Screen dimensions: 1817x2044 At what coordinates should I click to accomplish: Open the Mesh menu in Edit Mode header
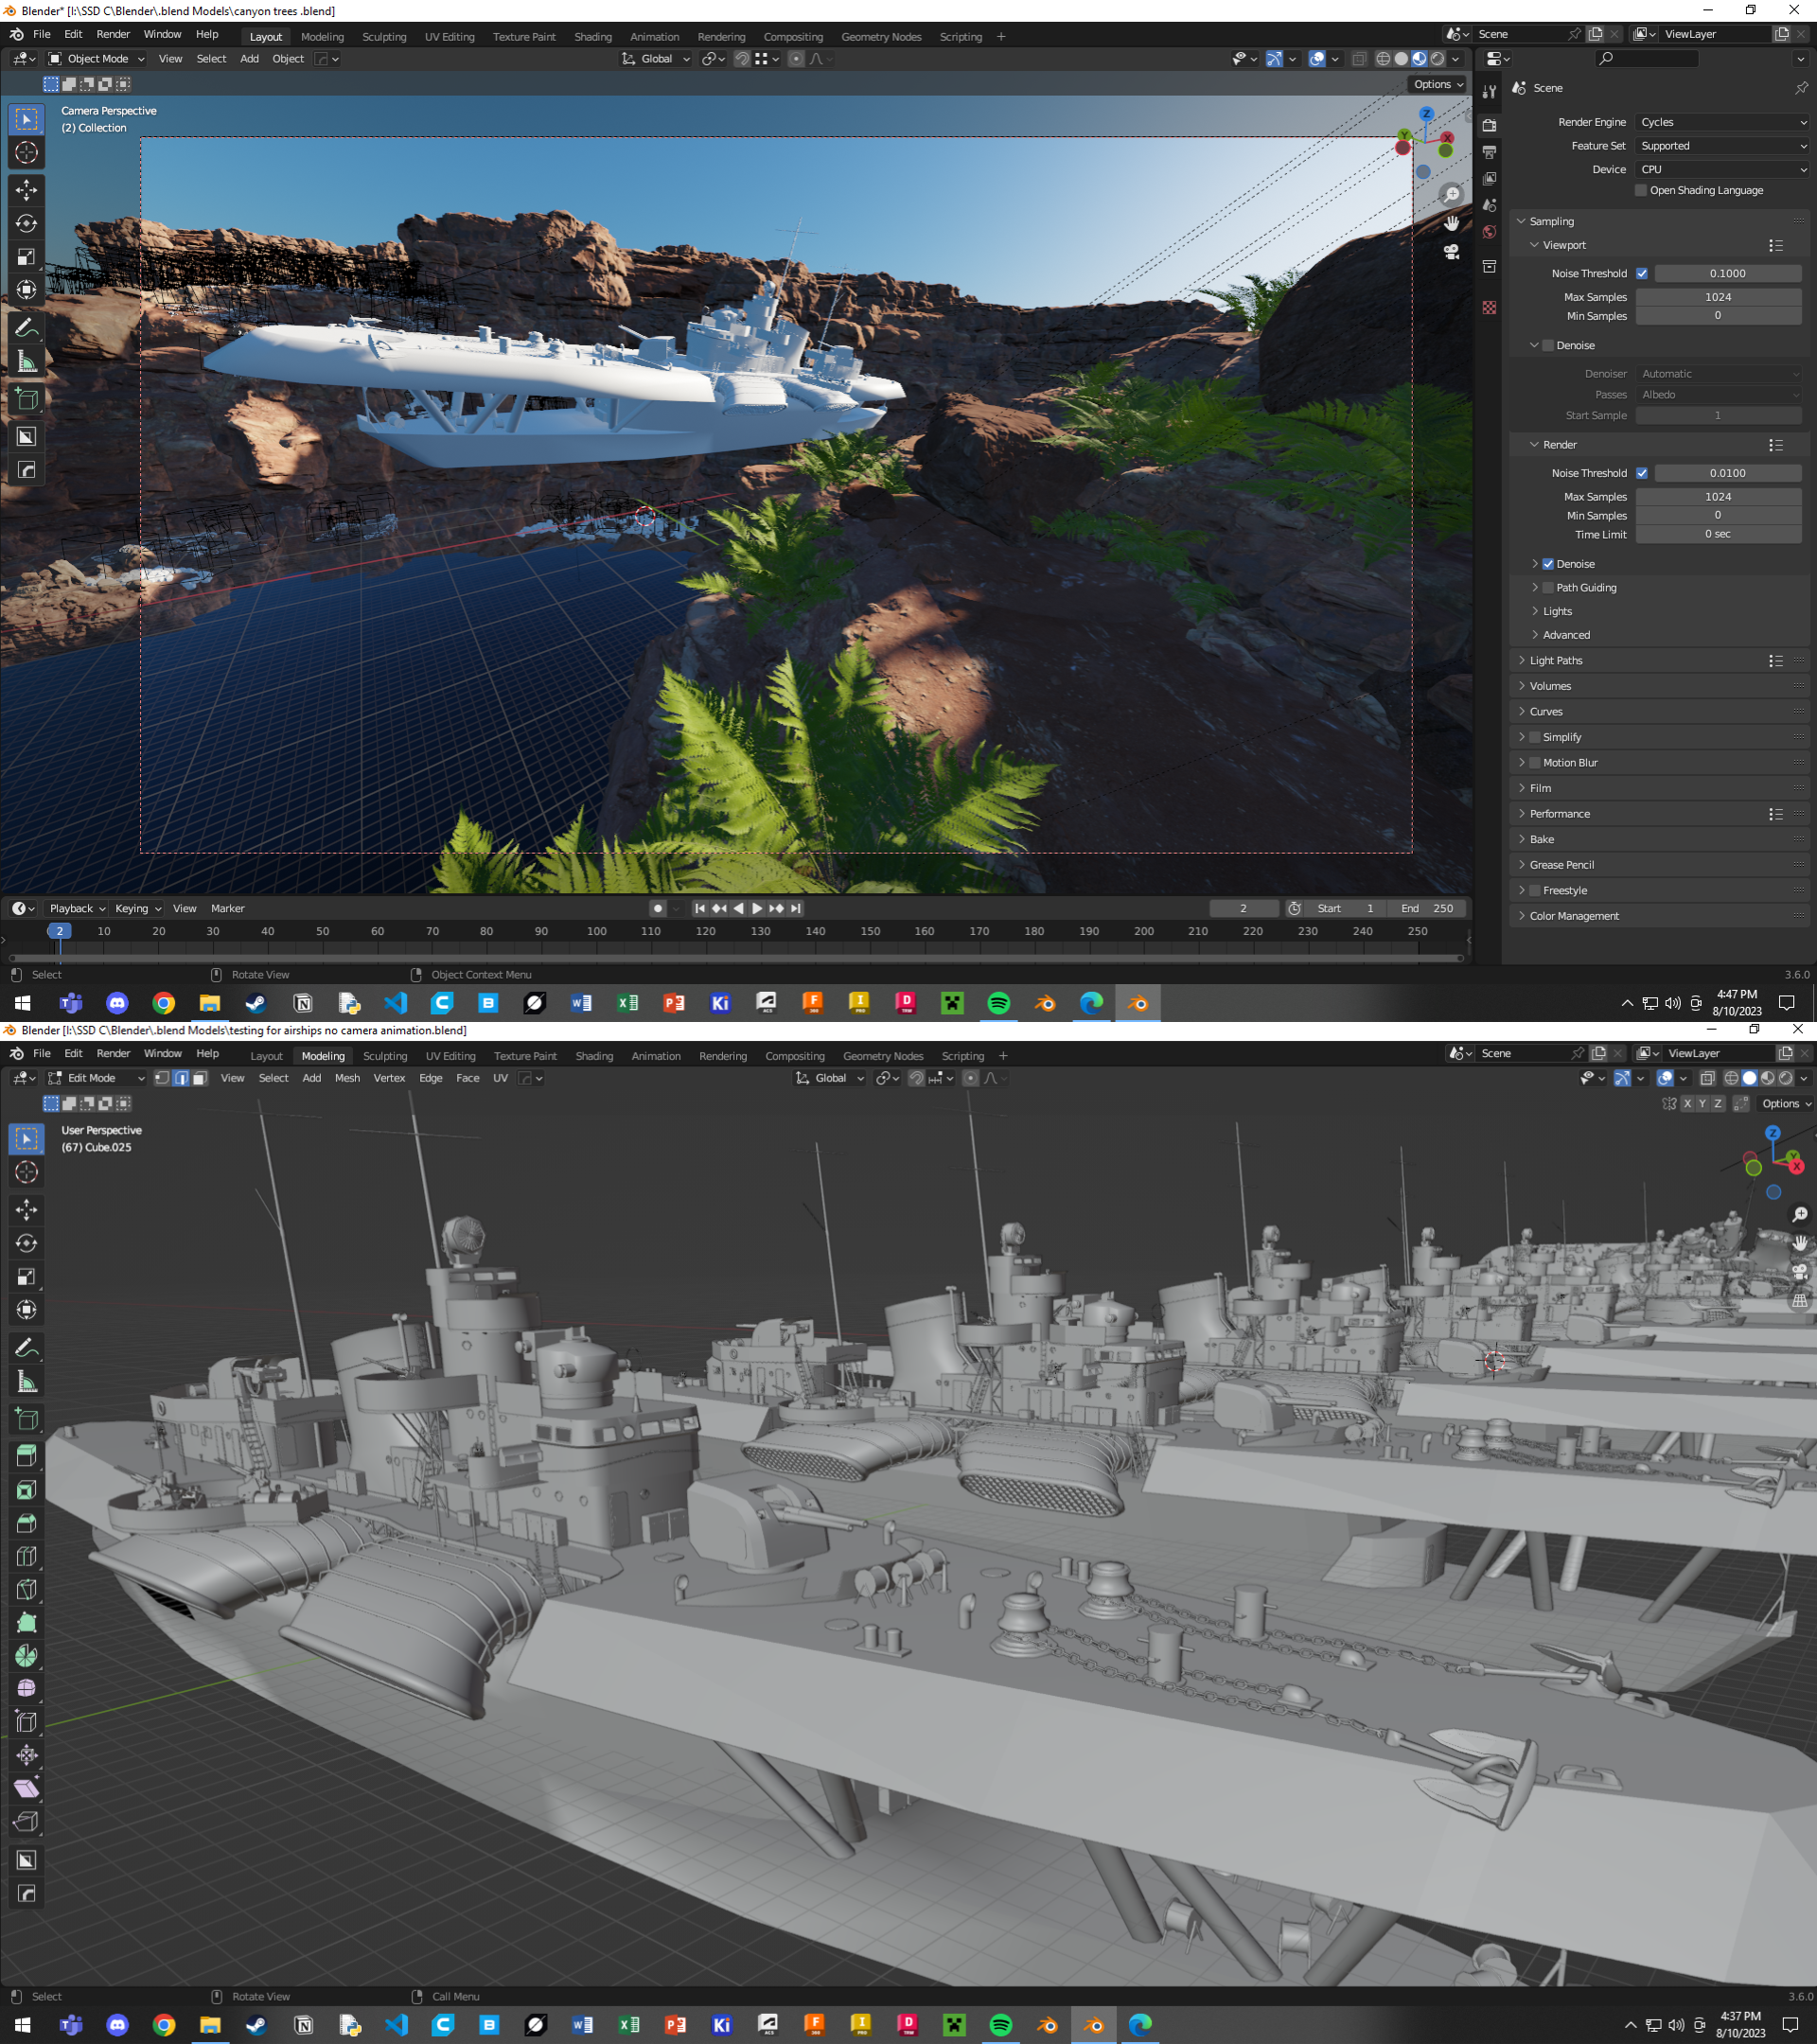coord(347,1078)
